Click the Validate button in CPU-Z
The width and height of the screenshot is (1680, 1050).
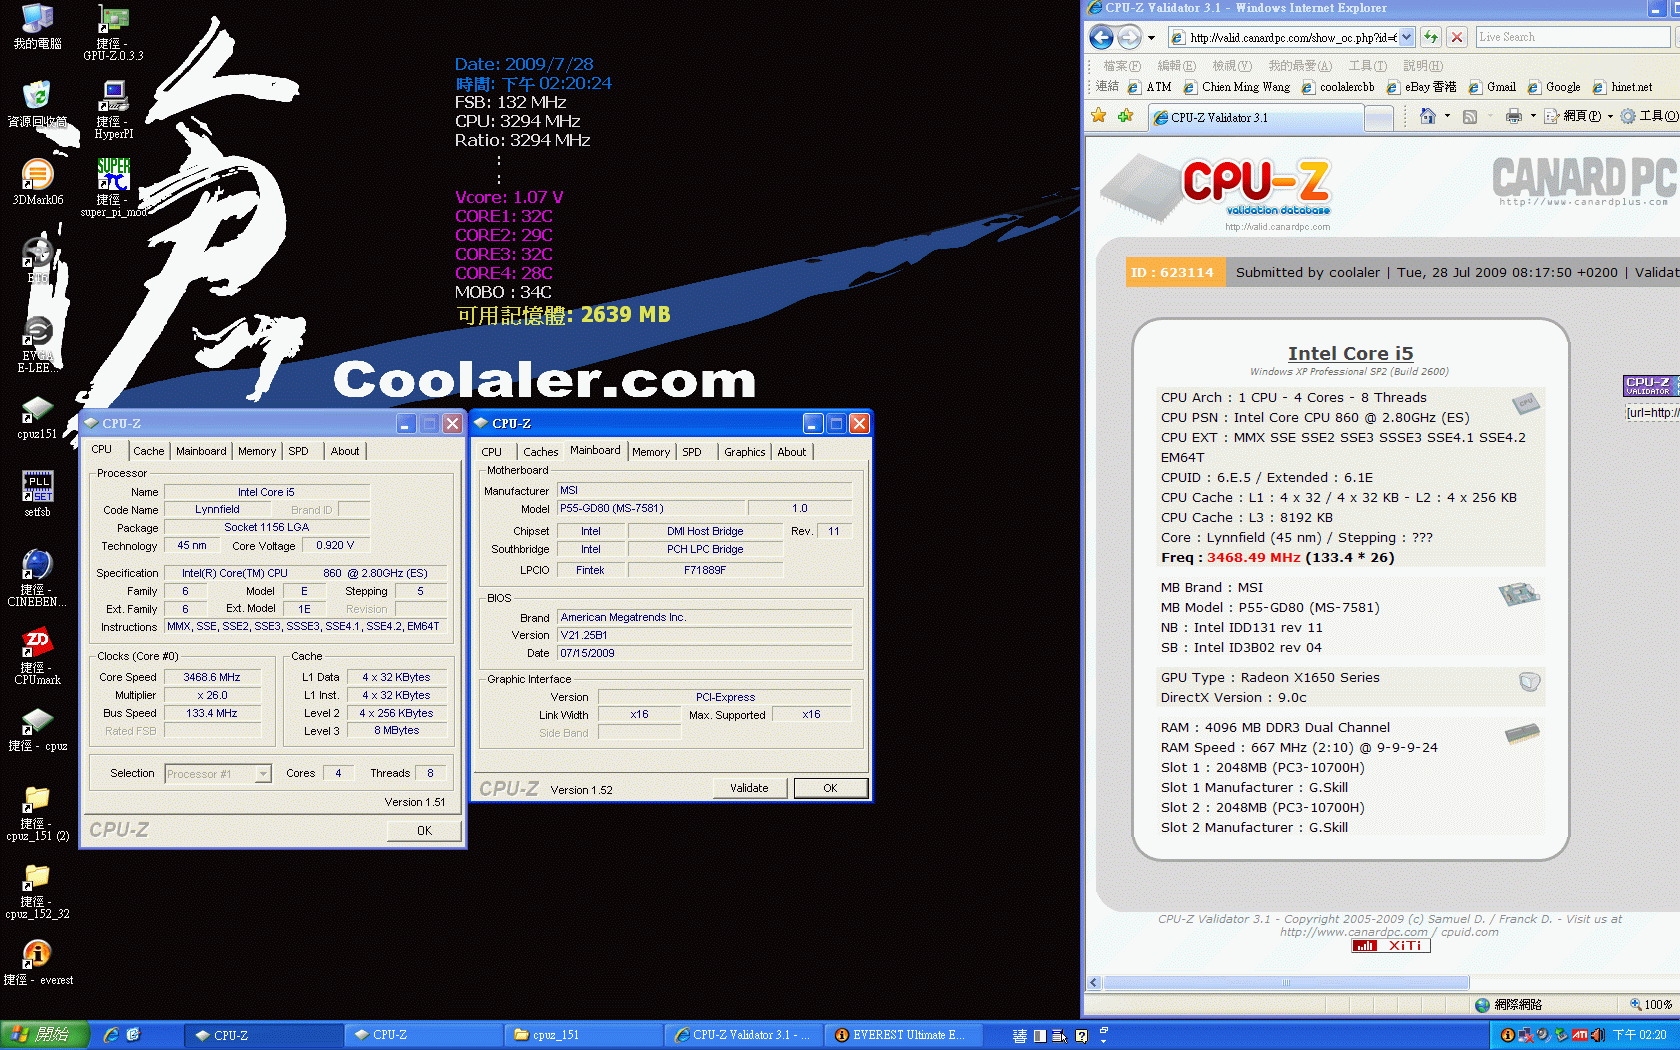[749, 788]
